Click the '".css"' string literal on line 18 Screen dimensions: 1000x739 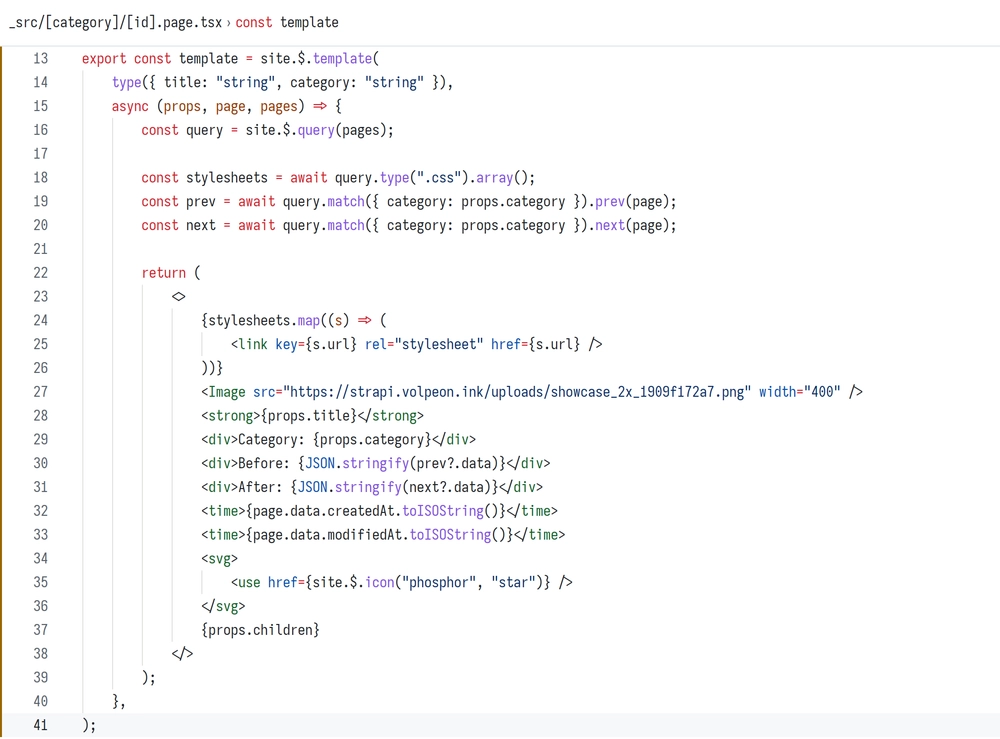pyautogui.click(x=439, y=178)
